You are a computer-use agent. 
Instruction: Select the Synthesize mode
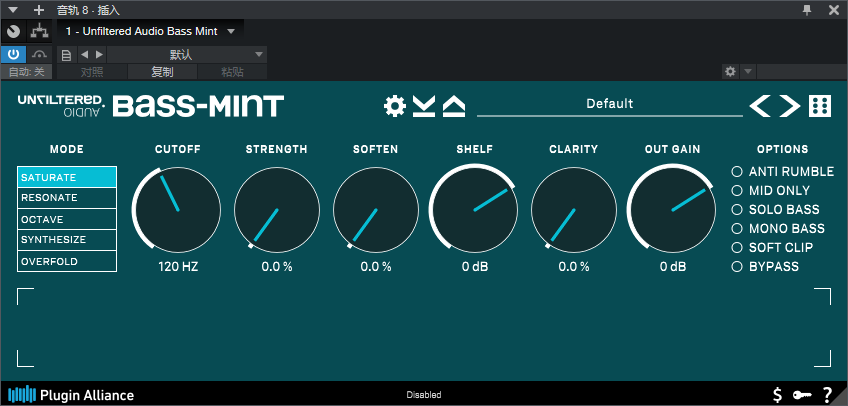tap(67, 239)
